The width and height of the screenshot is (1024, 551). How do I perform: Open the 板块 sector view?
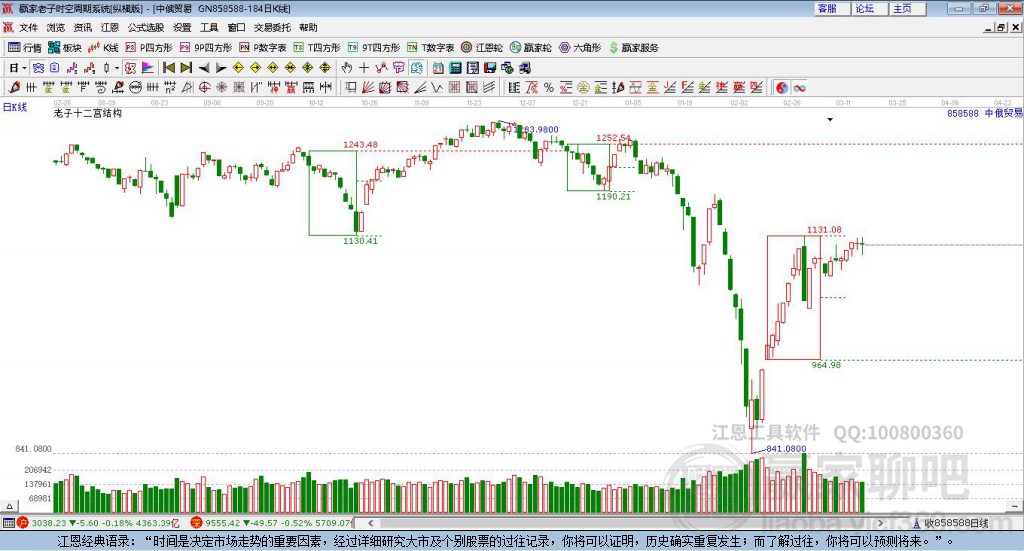[x=64, y=48]
